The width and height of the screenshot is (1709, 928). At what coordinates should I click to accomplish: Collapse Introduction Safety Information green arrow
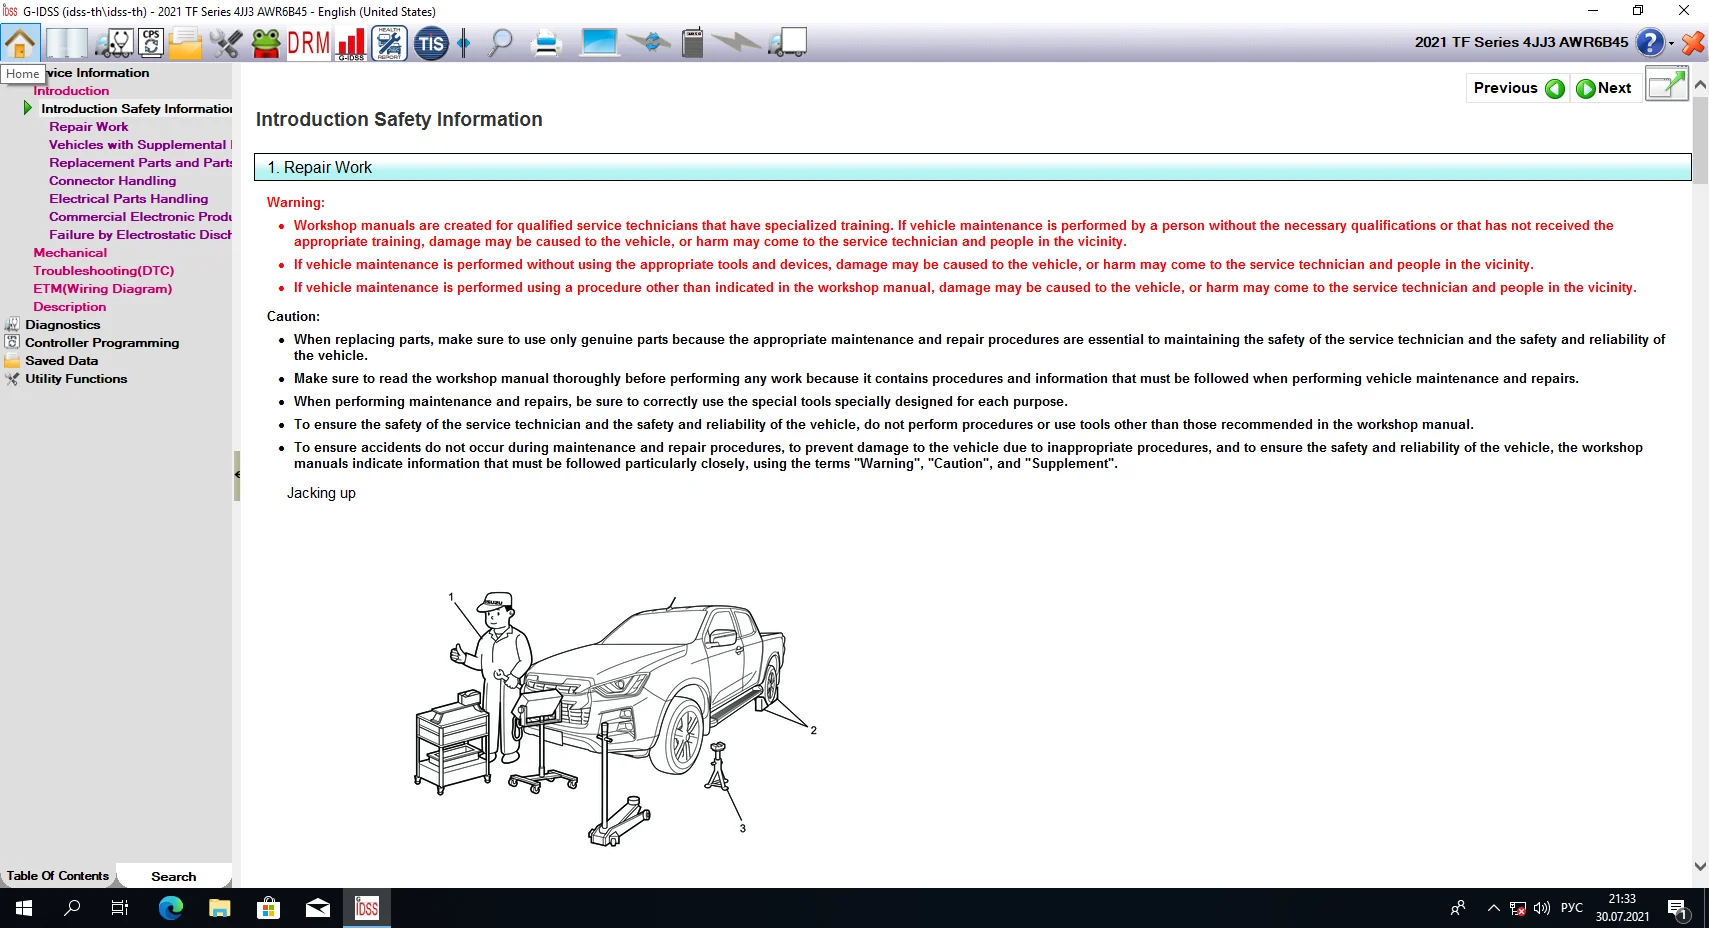point(28,108)
